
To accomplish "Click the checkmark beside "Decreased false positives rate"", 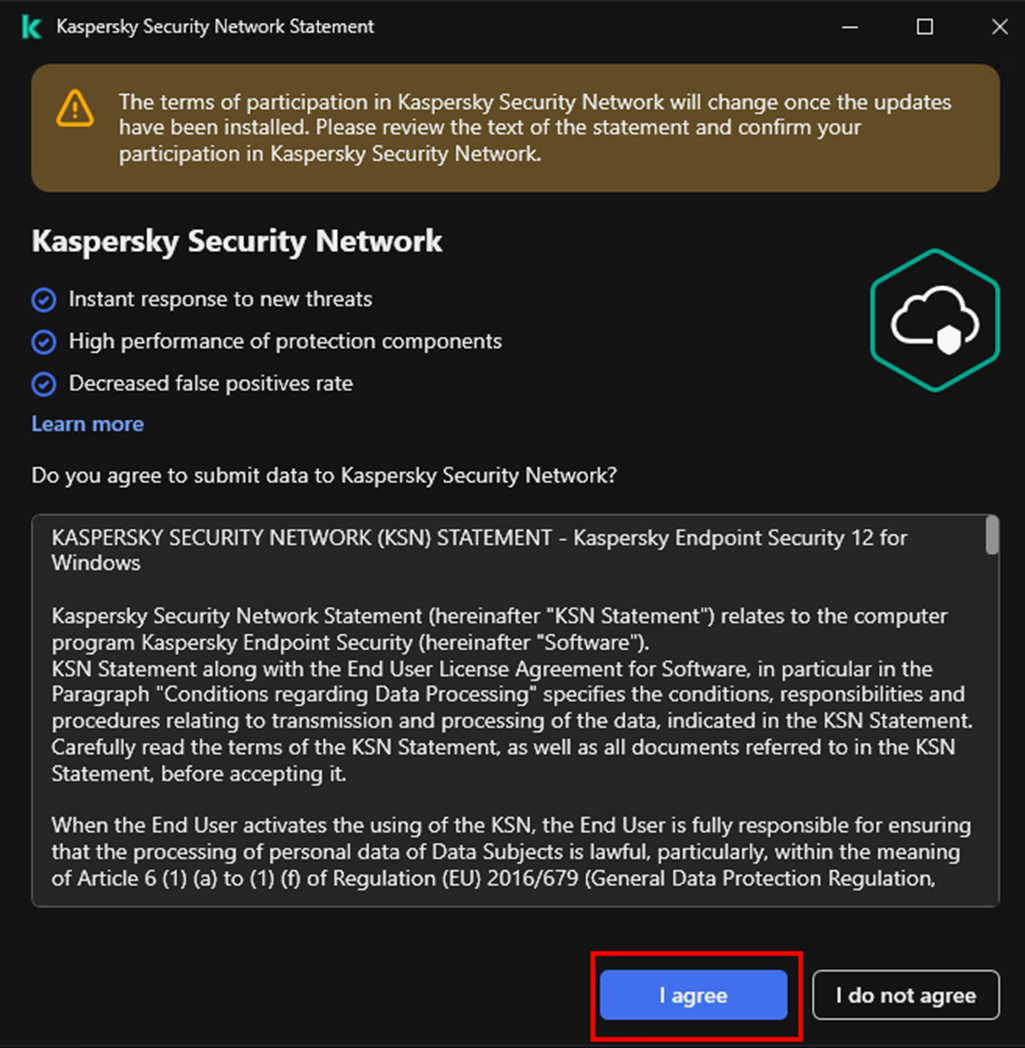I will pos(44,383).
